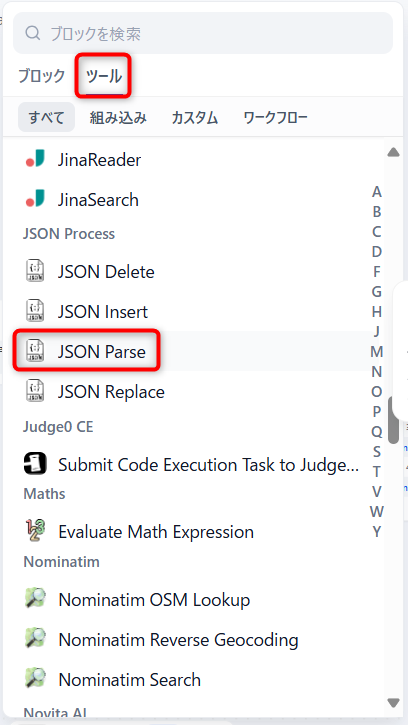Image resolution: width=408 pixels, height=725 pixels.
Task: Jump to letter J in index
Action: click(377, 332)
